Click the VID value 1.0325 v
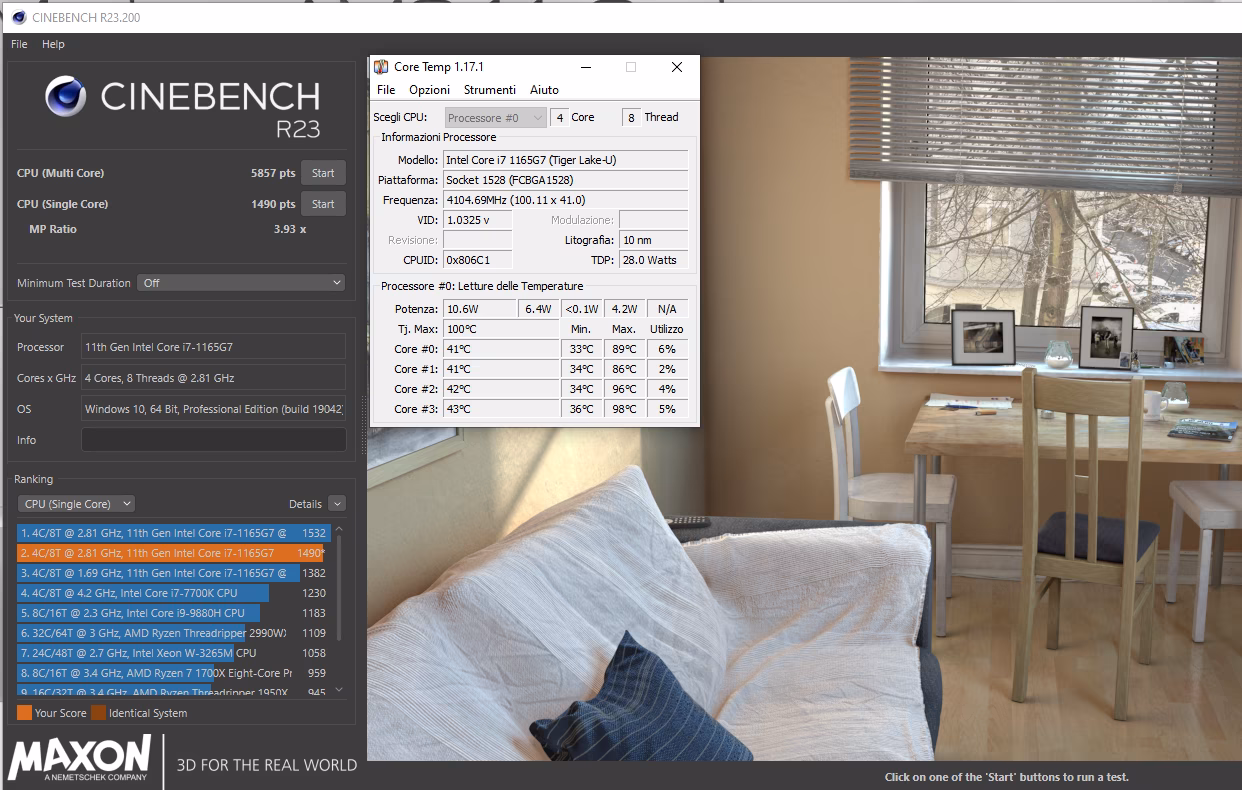Viewport: 1242px width, 790px height. 477,220
